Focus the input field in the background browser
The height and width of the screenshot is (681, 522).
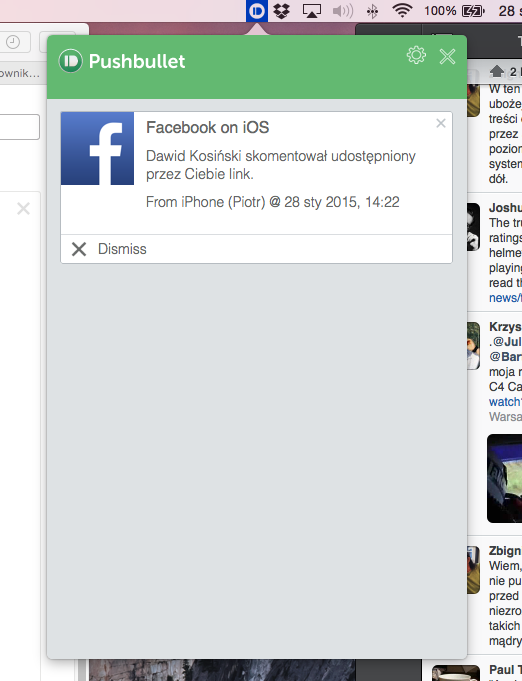[20, 127]
